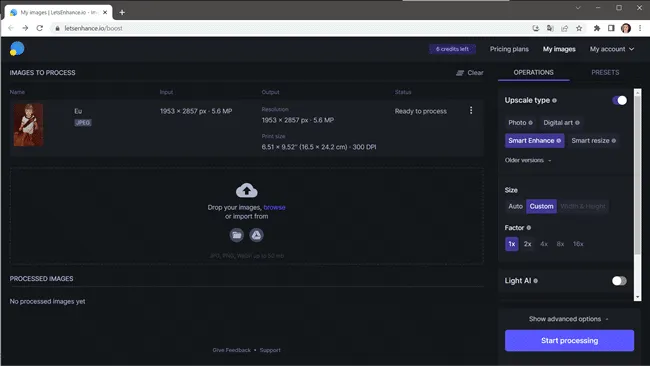Click the operations panel scrollbar

638,176
